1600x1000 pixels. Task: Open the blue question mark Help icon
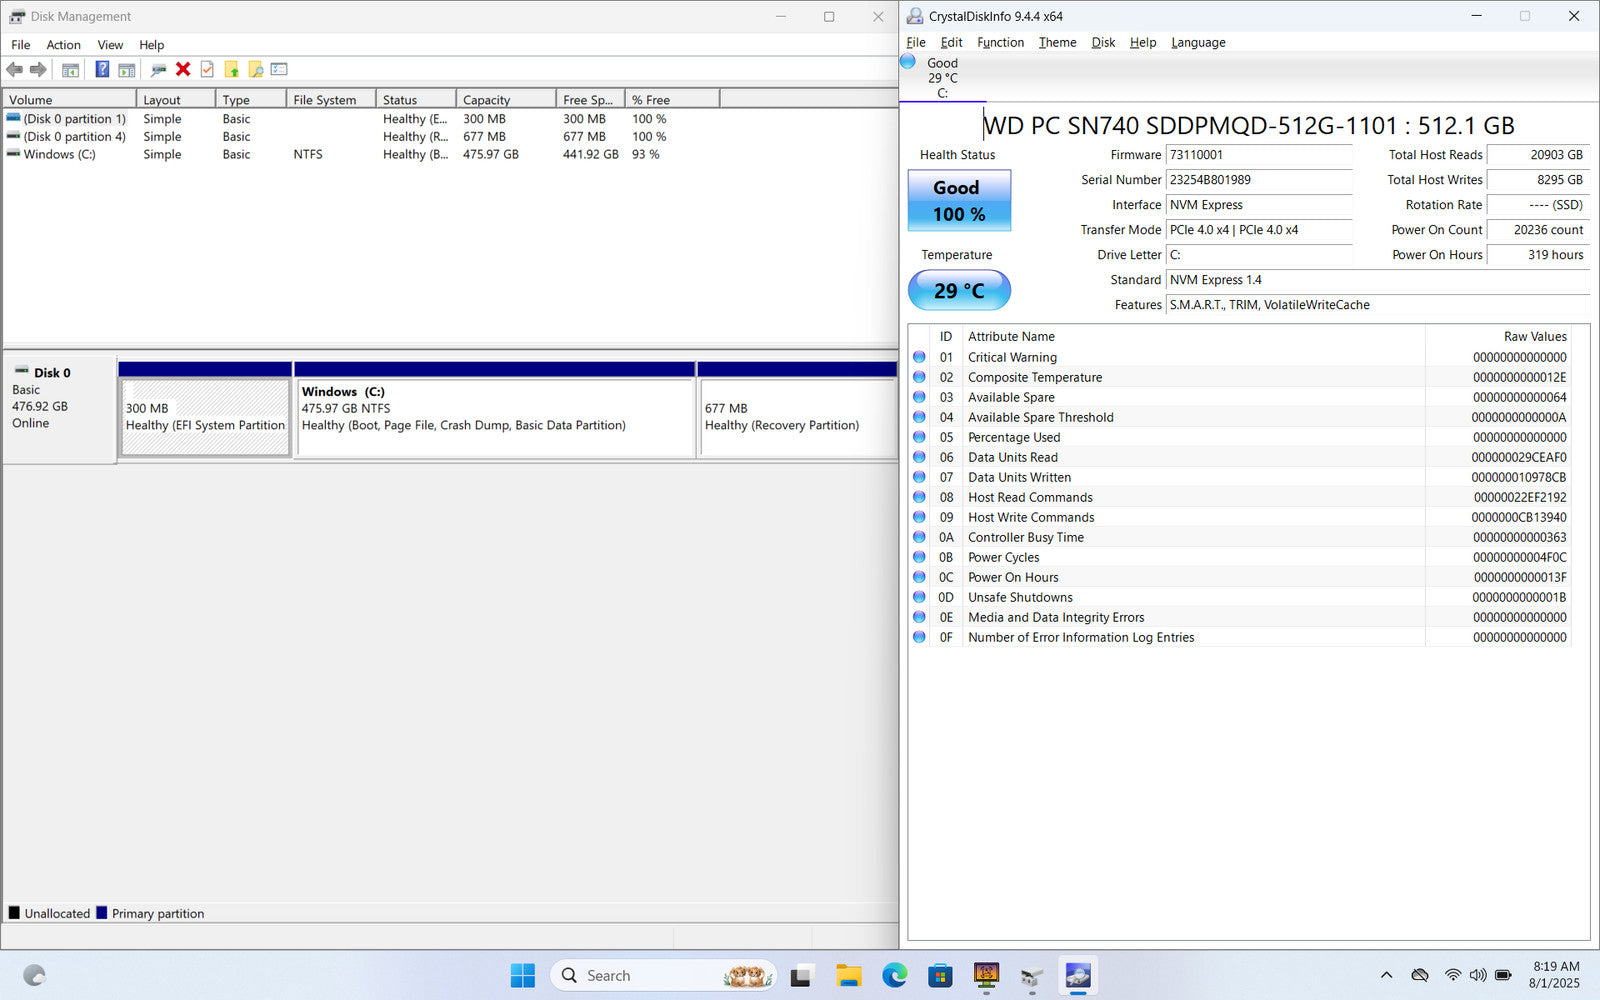coord(102,70)
